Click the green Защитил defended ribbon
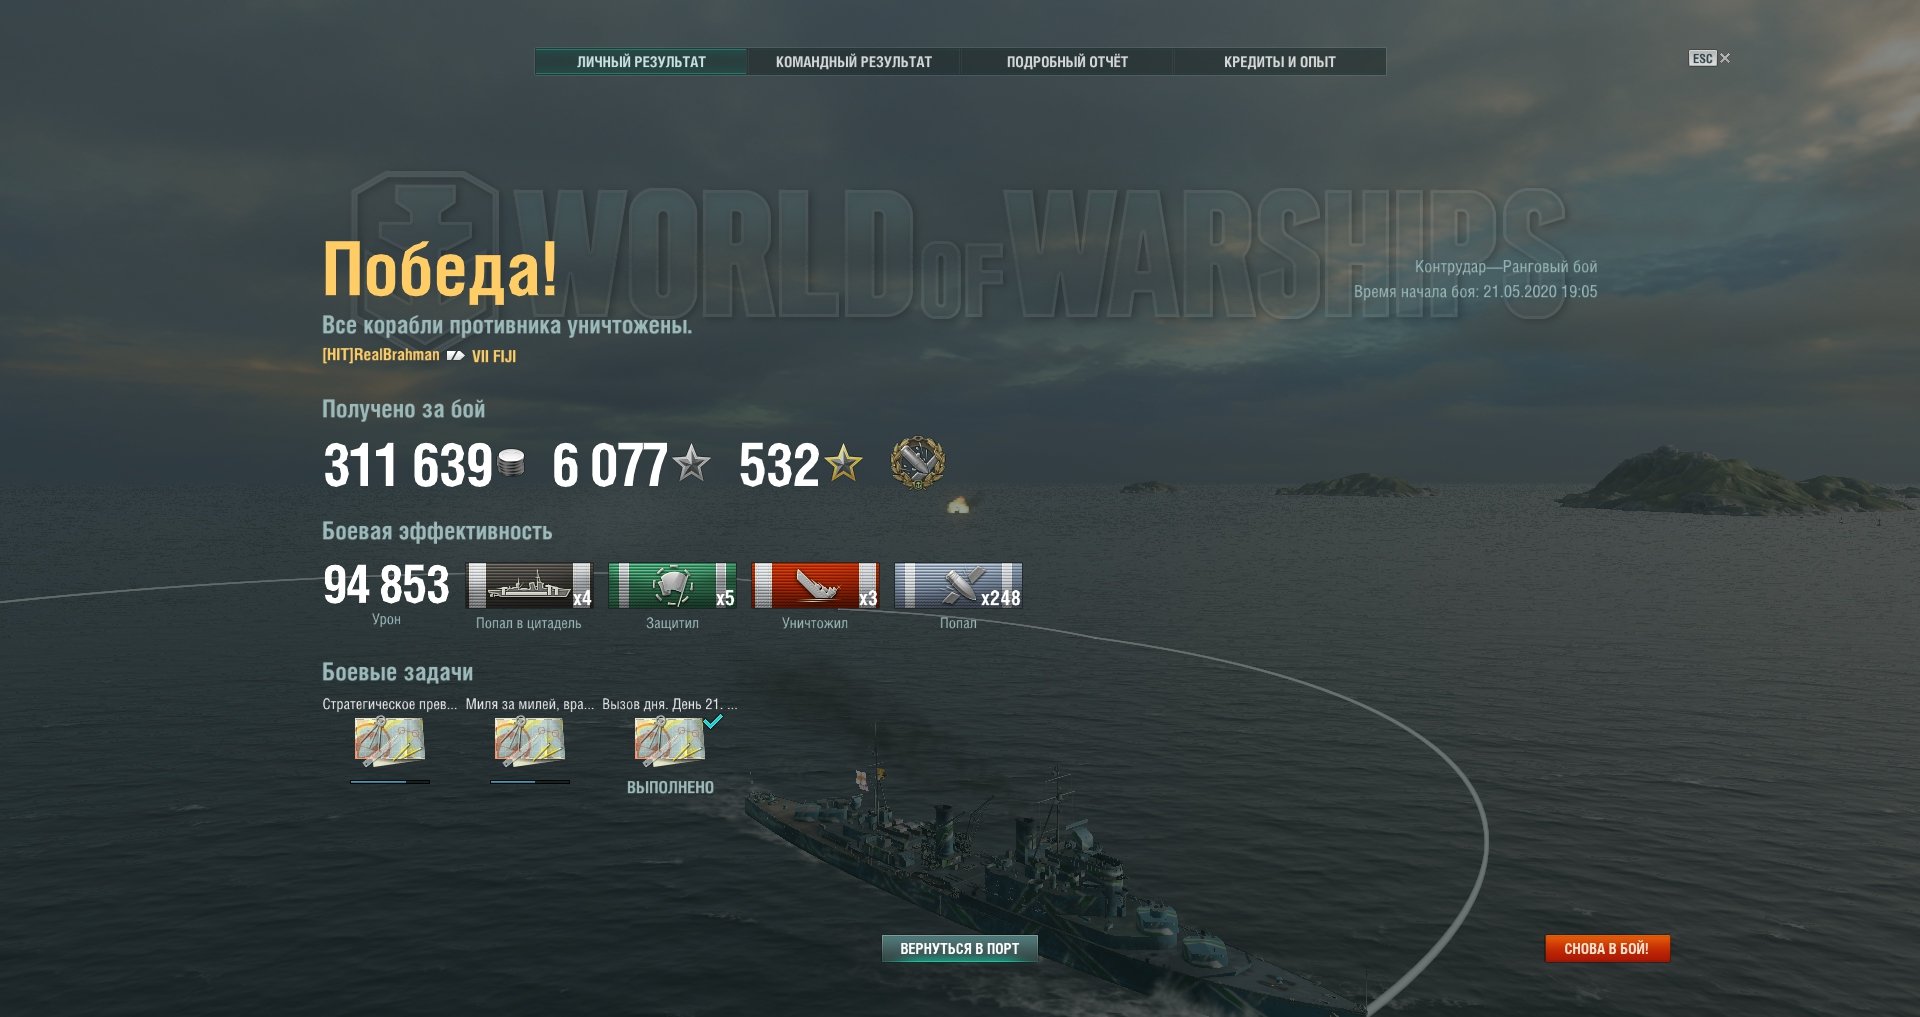Image resolution: width=1920 pixels, height=1017 pixels. pos(672,585)
